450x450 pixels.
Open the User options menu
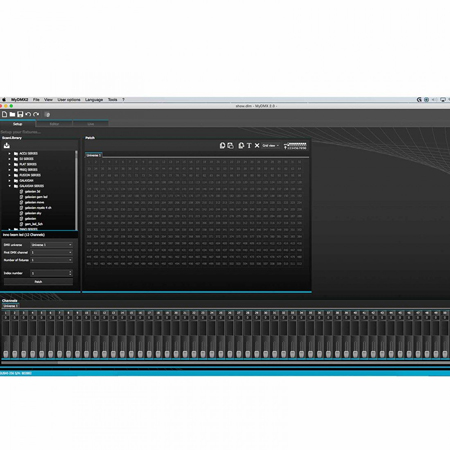coord(69,100)
